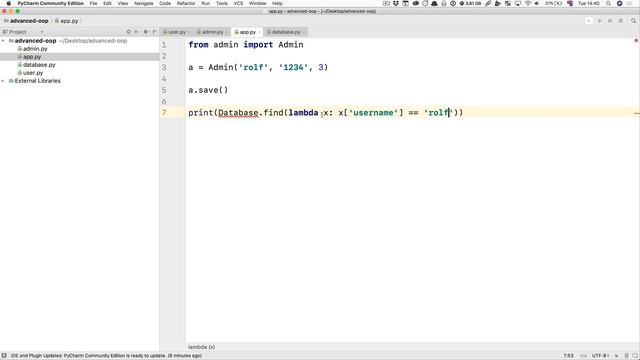Click the inspections profile icon in status bar
This screenshot has height=360, width=640.
click(627, 356)
